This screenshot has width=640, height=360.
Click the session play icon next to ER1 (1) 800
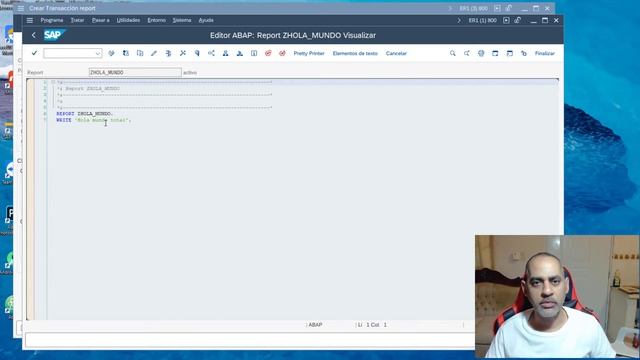(x=506, y=20)
